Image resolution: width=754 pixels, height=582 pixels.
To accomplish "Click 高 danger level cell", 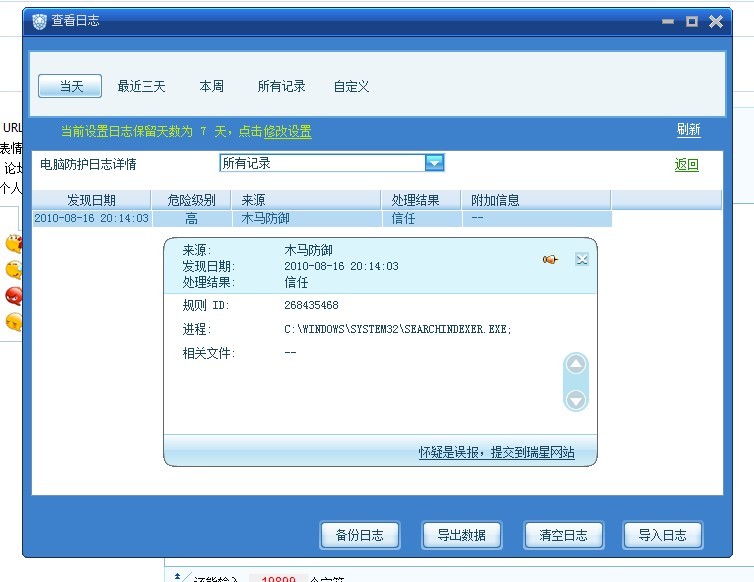I will coord(191,218).
